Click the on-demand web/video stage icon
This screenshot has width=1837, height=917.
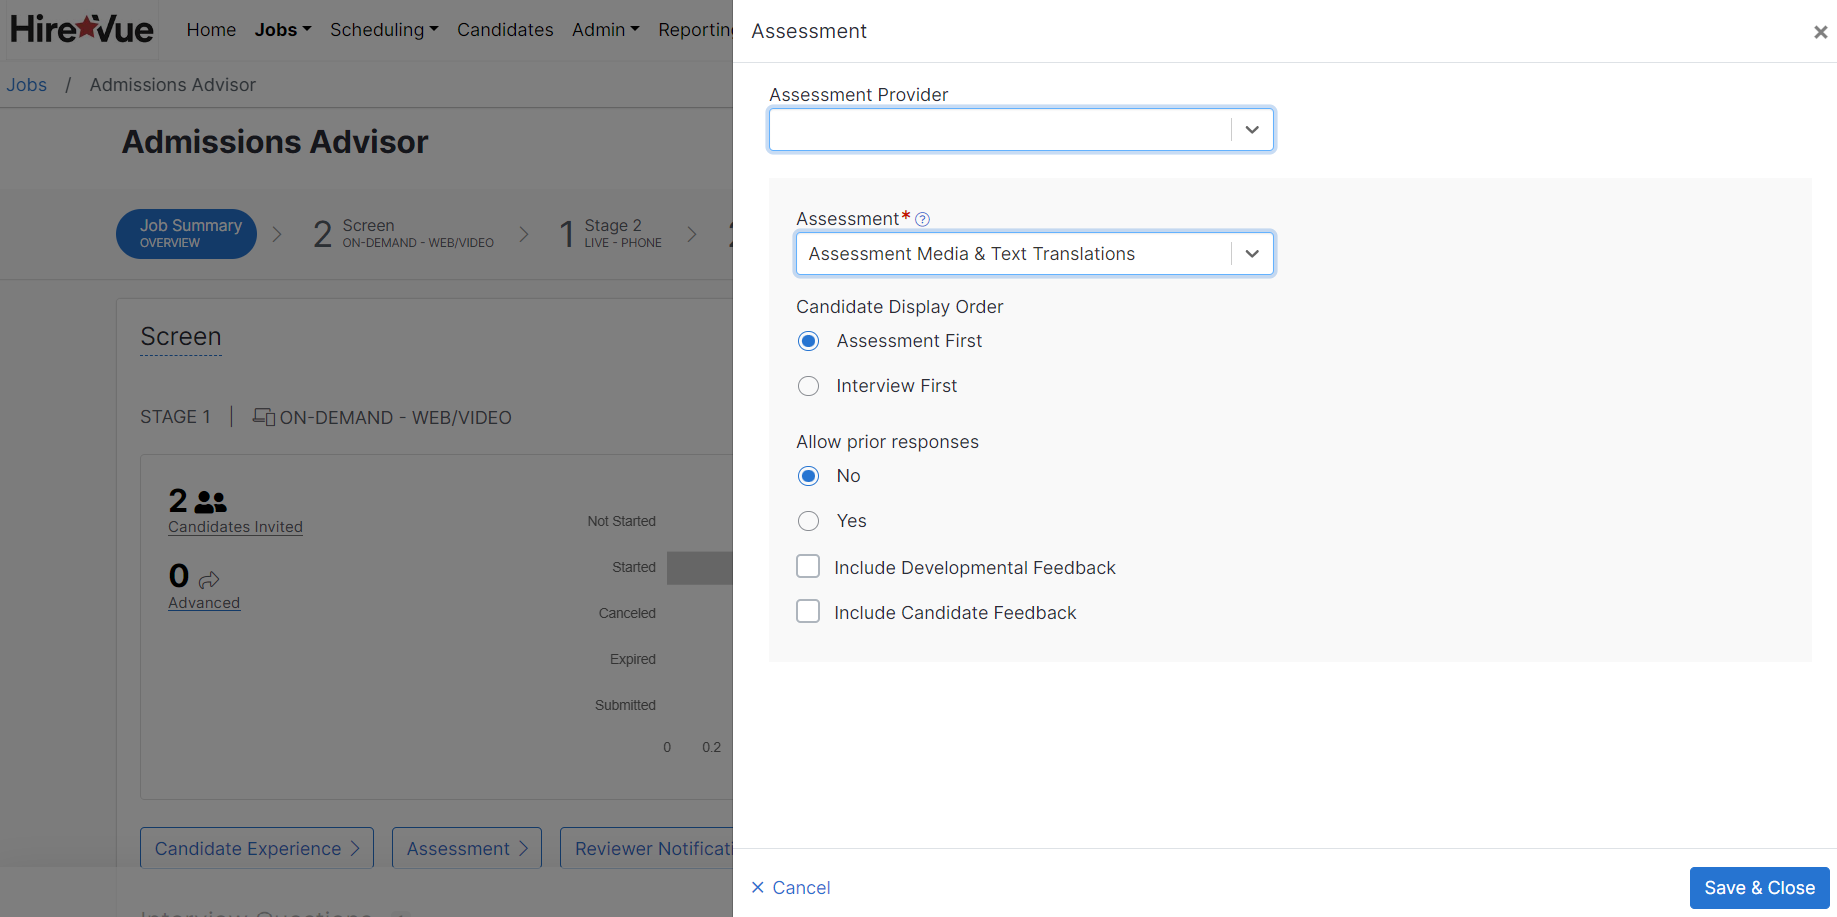(264, 417)
